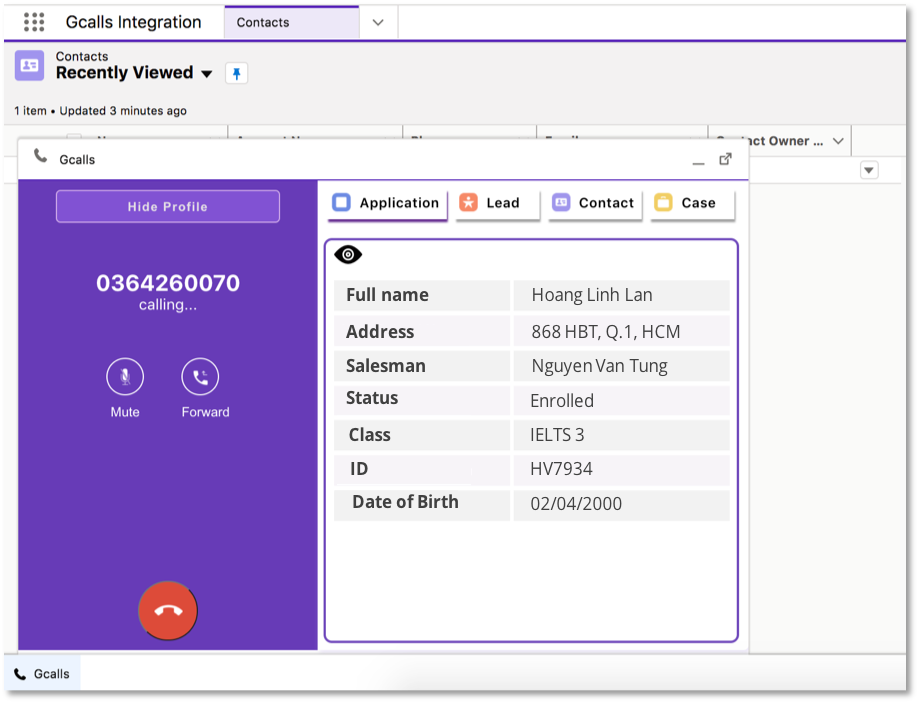Select the Contacts navigation tab
Screen dimensions: 918x702
tap(292, 22)
